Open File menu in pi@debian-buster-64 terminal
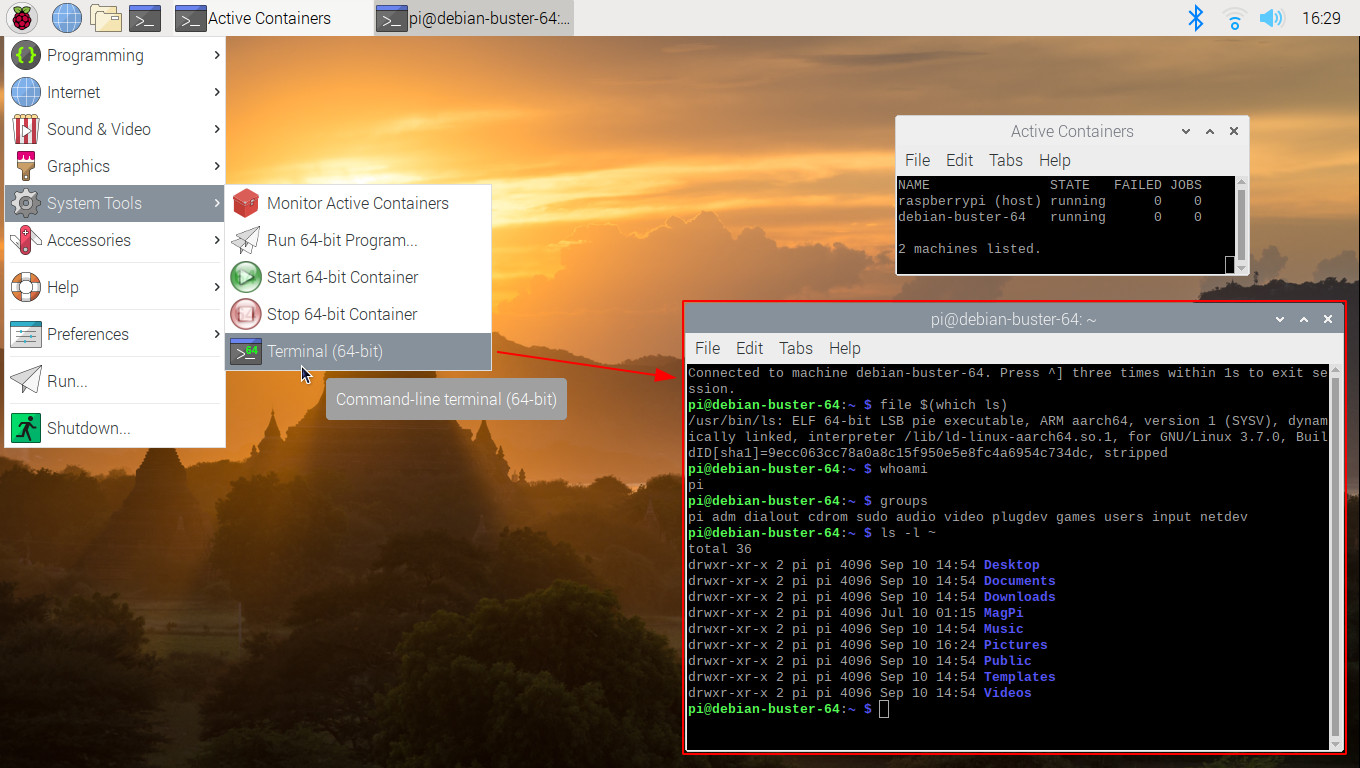Viewport: 1360px width, 768px height. 707,348
